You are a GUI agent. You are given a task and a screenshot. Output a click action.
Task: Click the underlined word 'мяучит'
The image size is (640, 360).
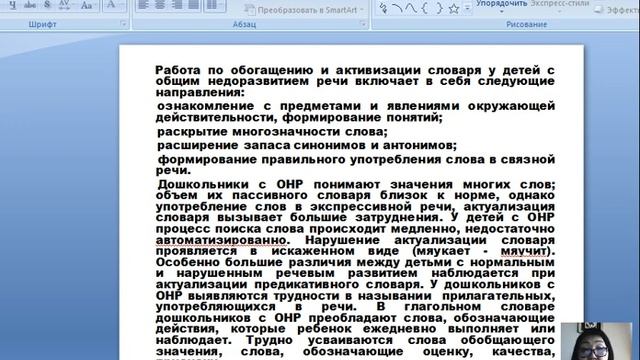[x=524, y=251]
